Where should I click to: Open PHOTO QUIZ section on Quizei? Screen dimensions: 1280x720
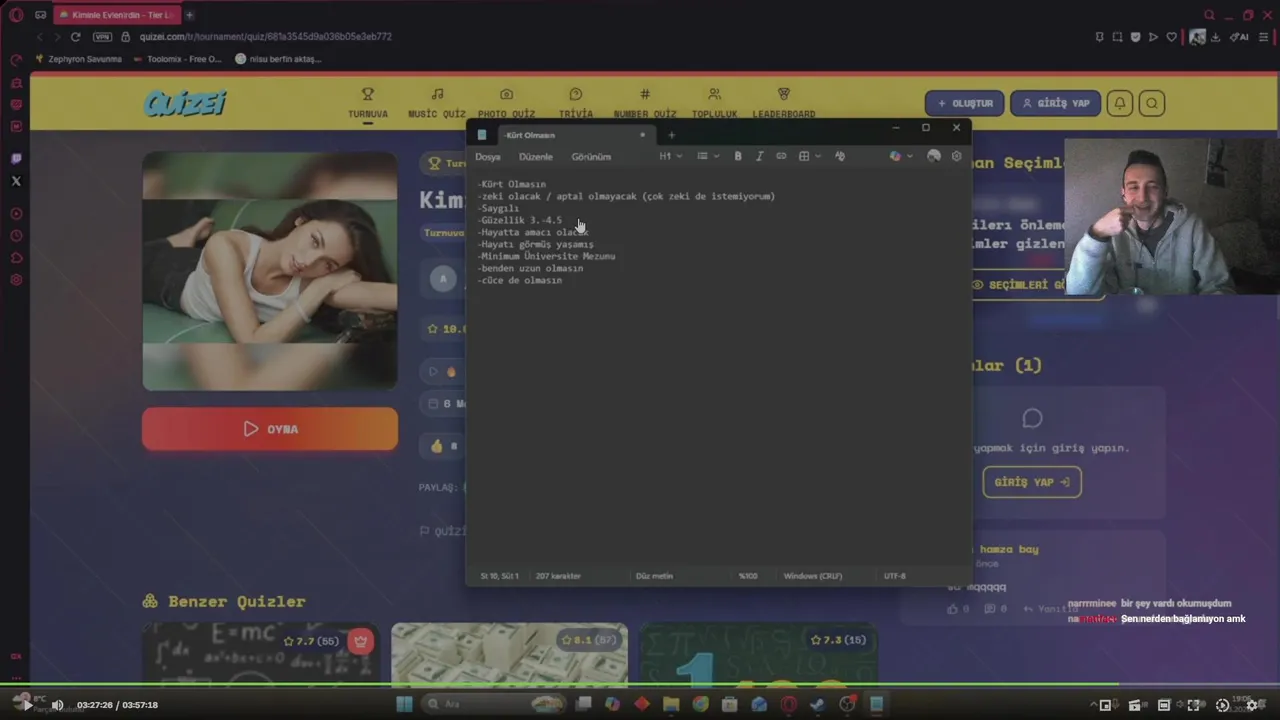tap(506, 103)
